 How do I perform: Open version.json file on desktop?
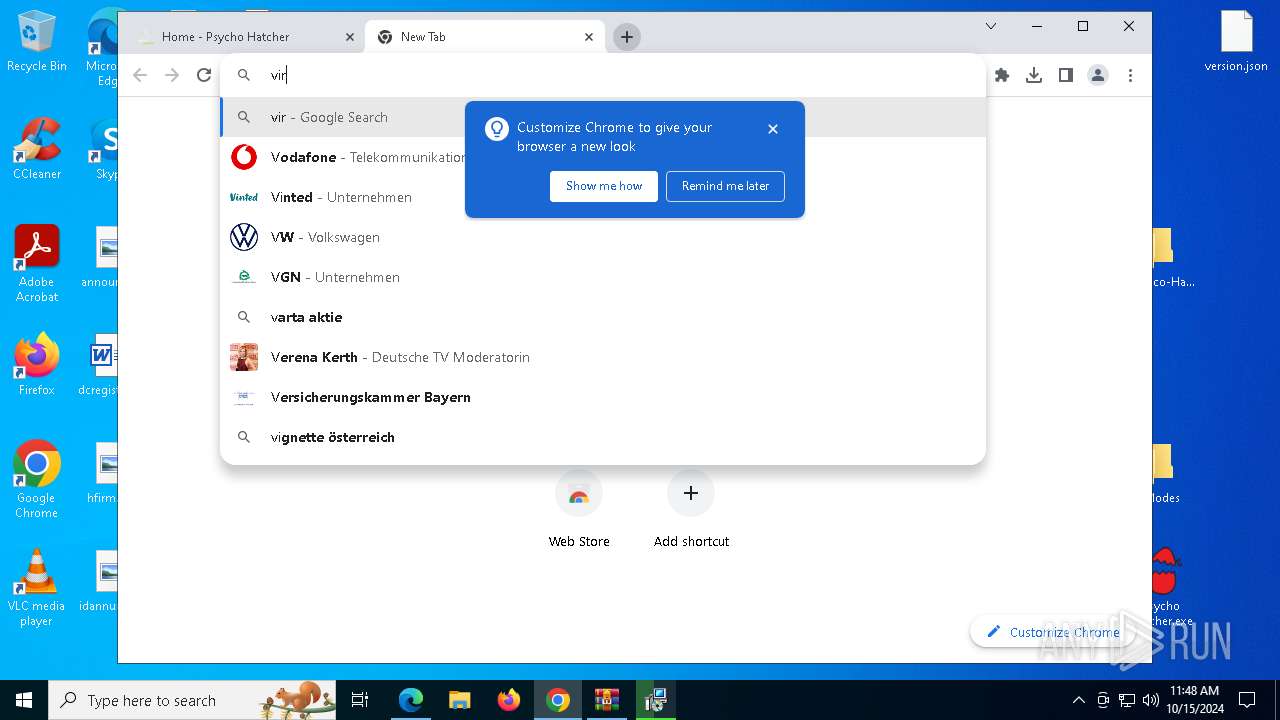pyautogui.click(x=1236, y=42)
